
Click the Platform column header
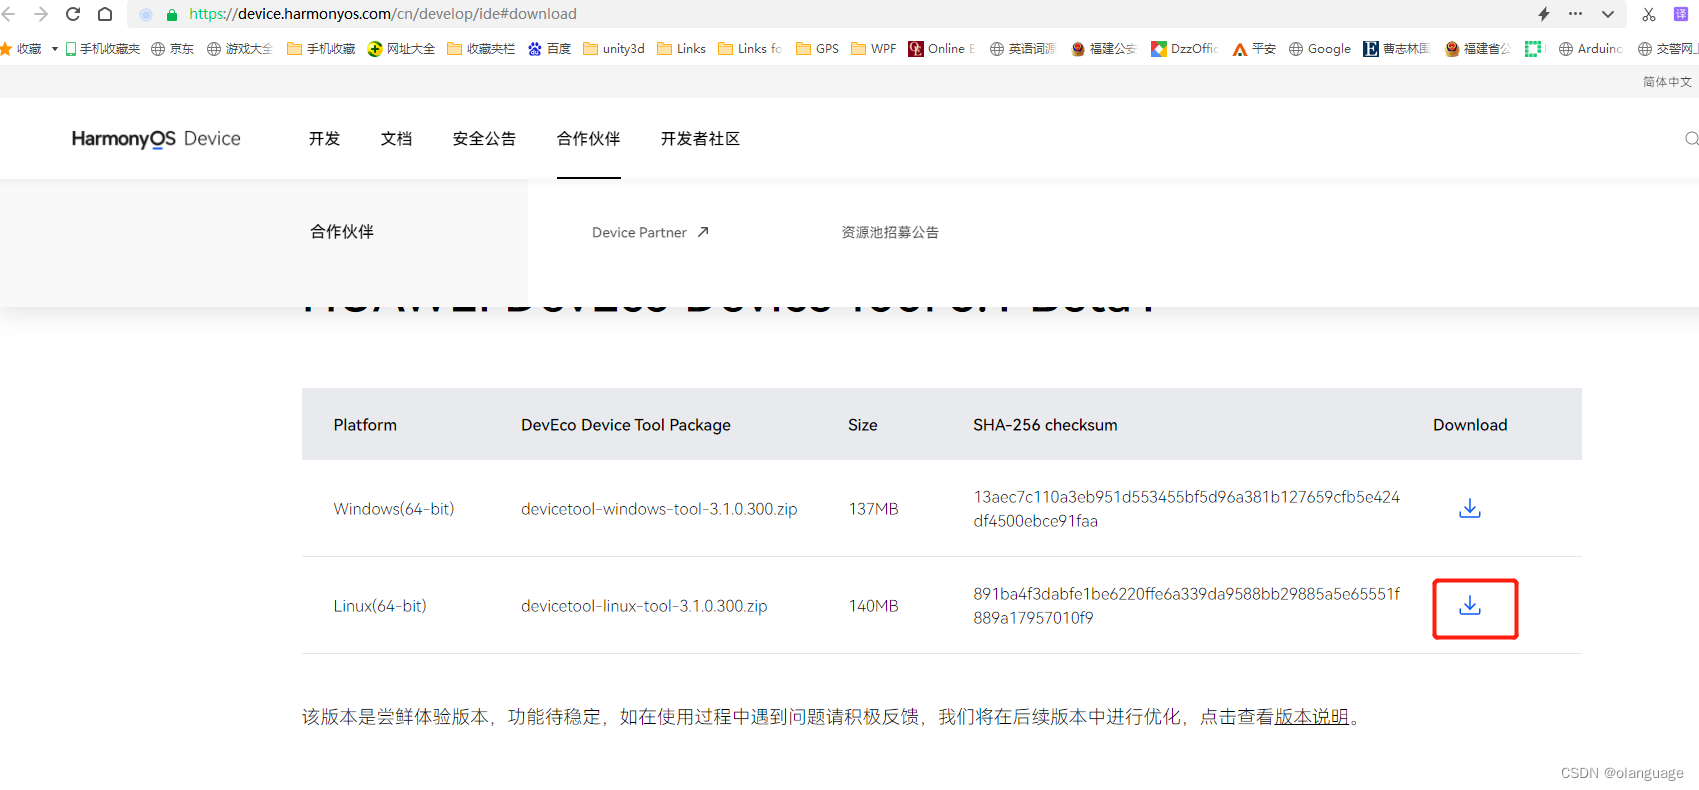pyautogui.click(x=365, y=425)
